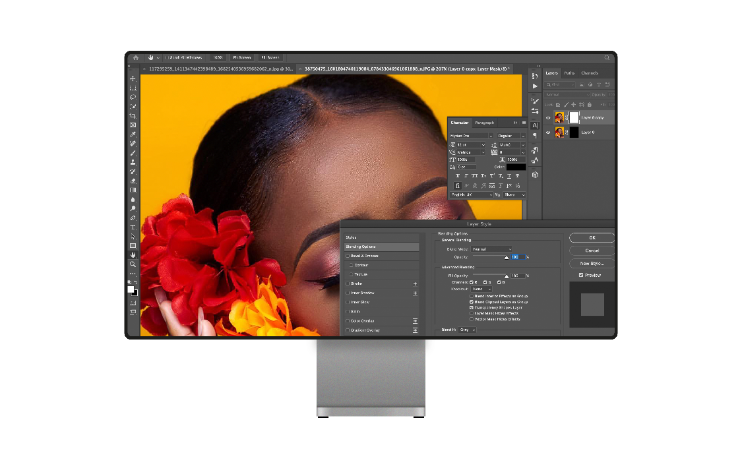742x476 pixels.
Task: Enable the Contour checkbox
Action: (352, 265)
